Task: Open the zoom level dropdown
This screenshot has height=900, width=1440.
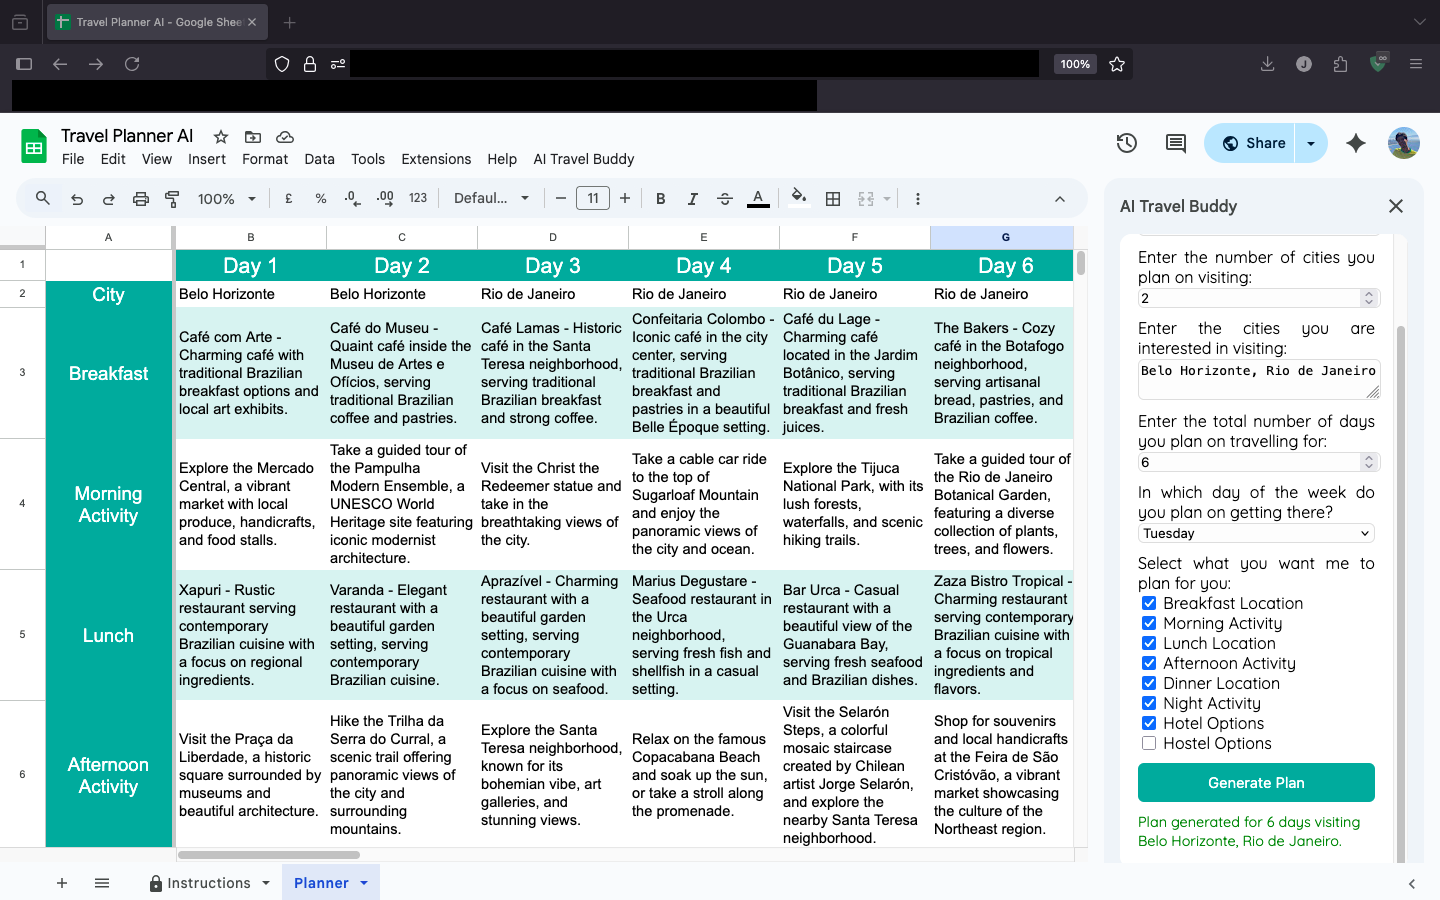Action: pyautogui.click(x=227, y=199)
